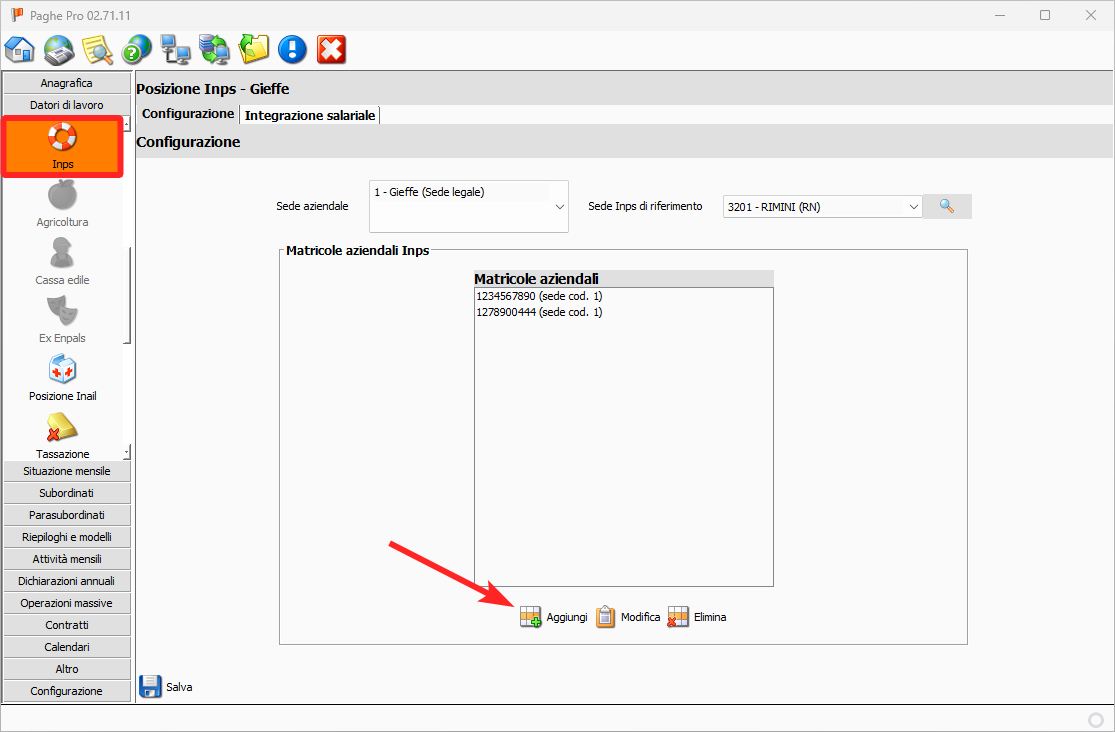Click Aggiungi to add a matricola
The height and width of the screenshot is (732, 1115).
[x=554, y=617]
